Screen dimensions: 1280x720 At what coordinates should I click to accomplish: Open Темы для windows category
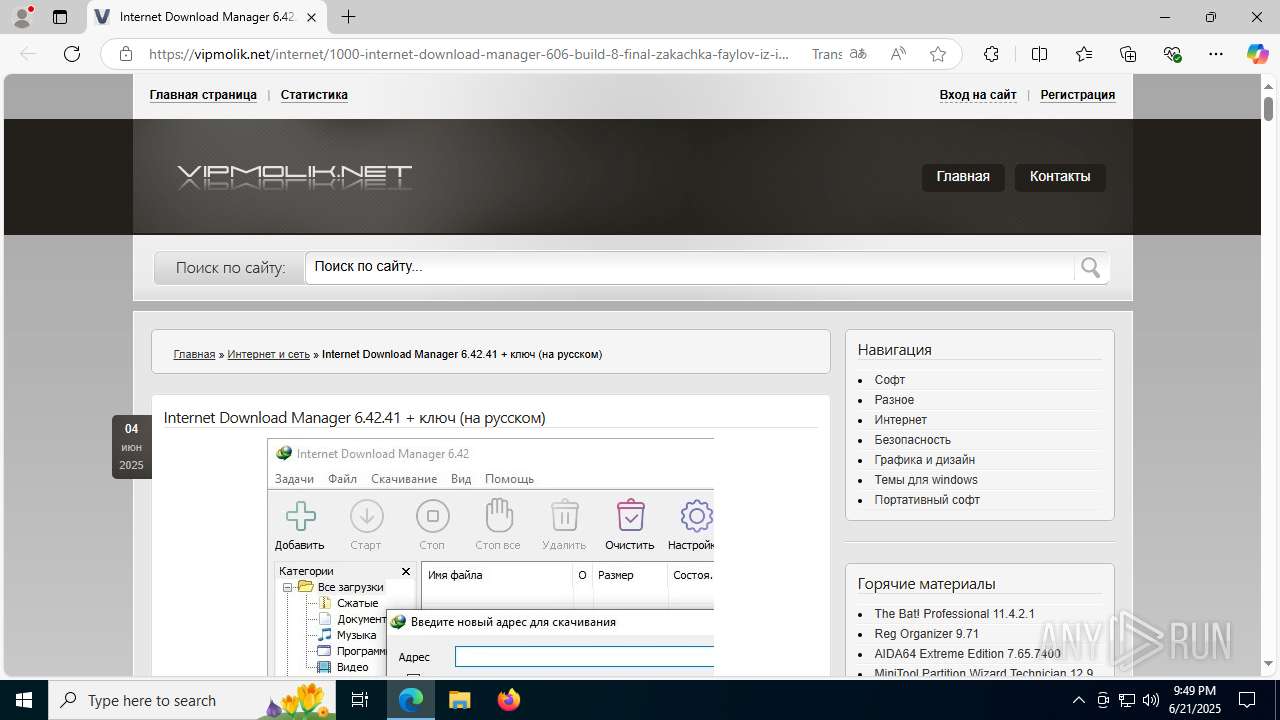[x=926, y=480]
